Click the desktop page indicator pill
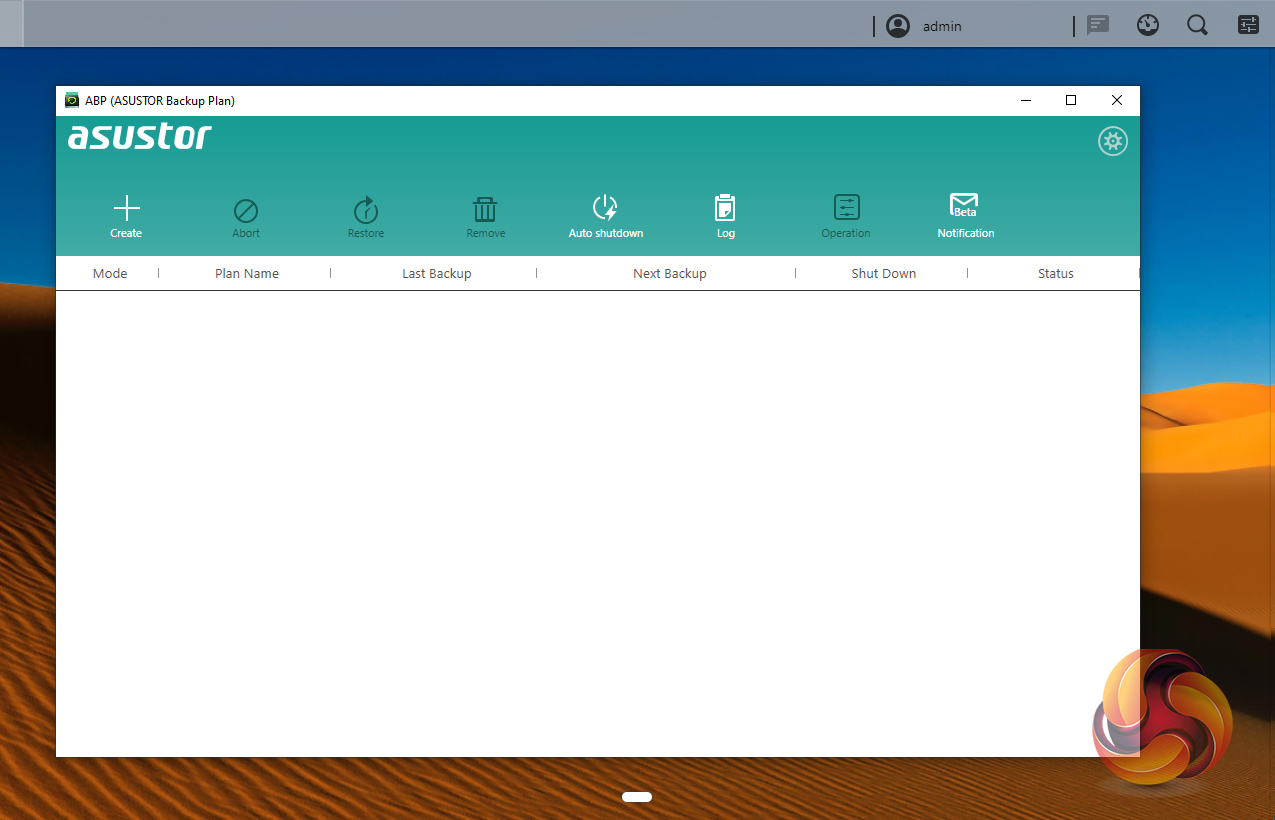Viewport: 1275px width, 820px height. [x=637, y=797]
